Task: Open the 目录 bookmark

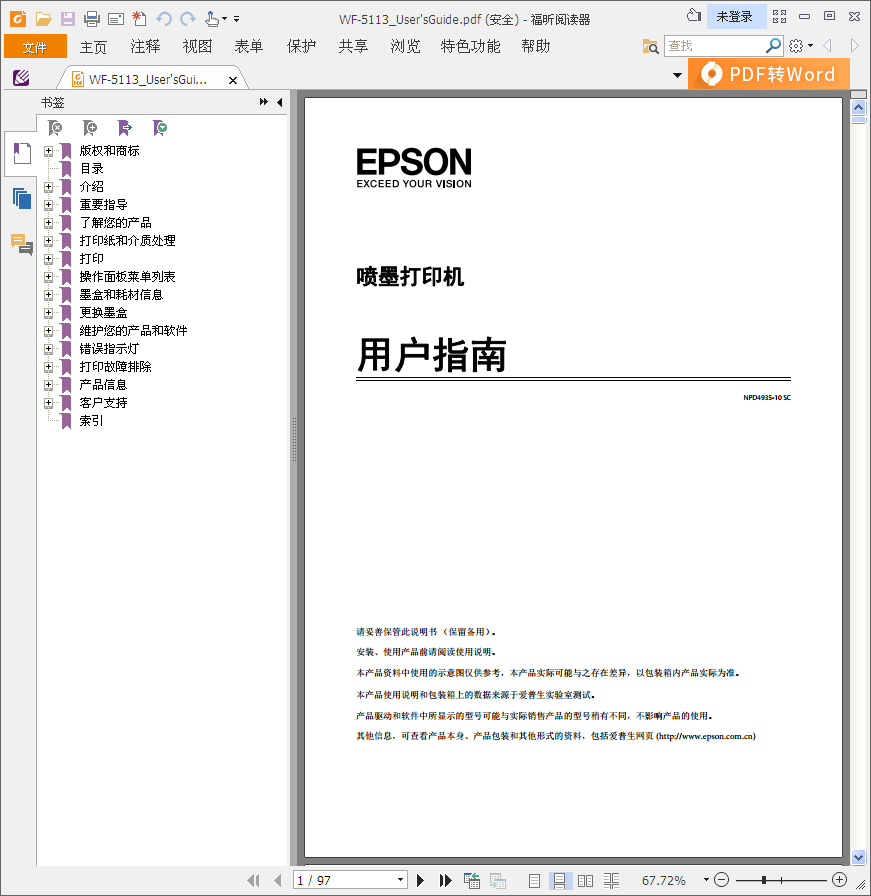Action: (x=91, y=169)
